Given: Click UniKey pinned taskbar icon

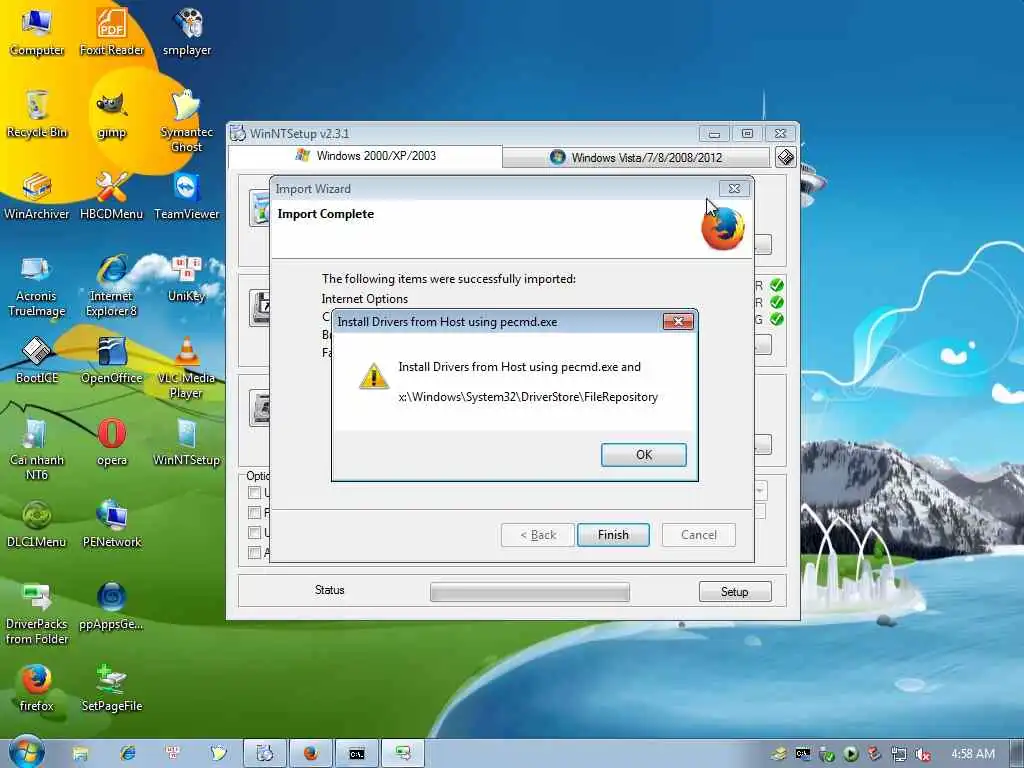Looking at the screenshot, I should coord(173,754).
